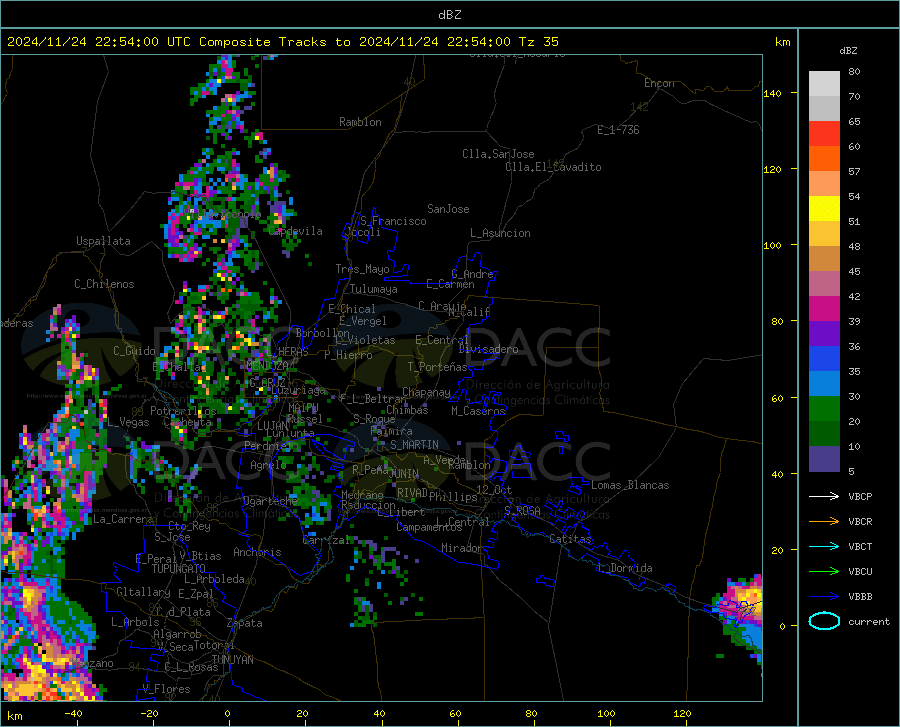Click the C_Chilenos place label
The width and height of the screenshot is (900, 727).
pos(104,284)
